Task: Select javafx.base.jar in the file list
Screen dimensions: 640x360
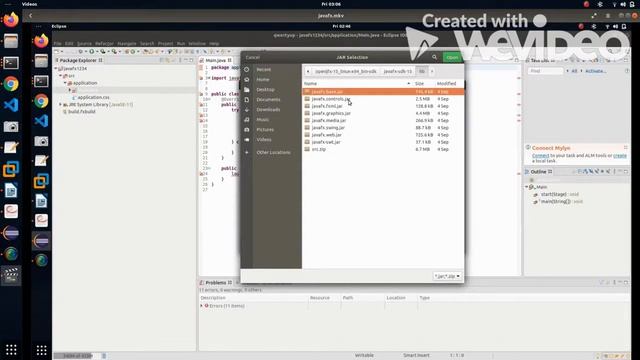Action: click(383, 92)
